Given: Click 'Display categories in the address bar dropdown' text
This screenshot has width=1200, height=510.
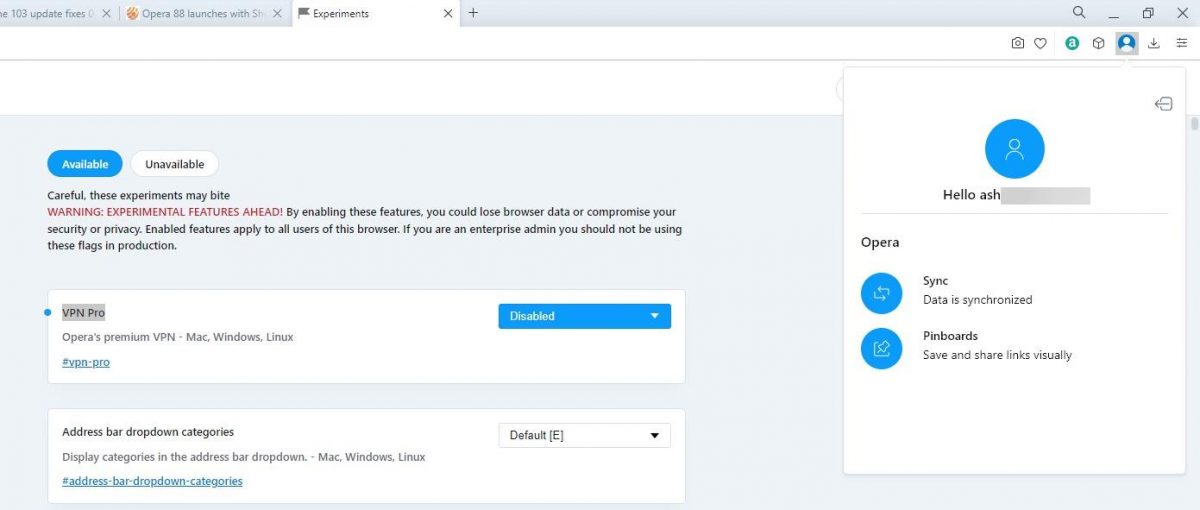Looking at the screenshot, I should coord(244,457).
